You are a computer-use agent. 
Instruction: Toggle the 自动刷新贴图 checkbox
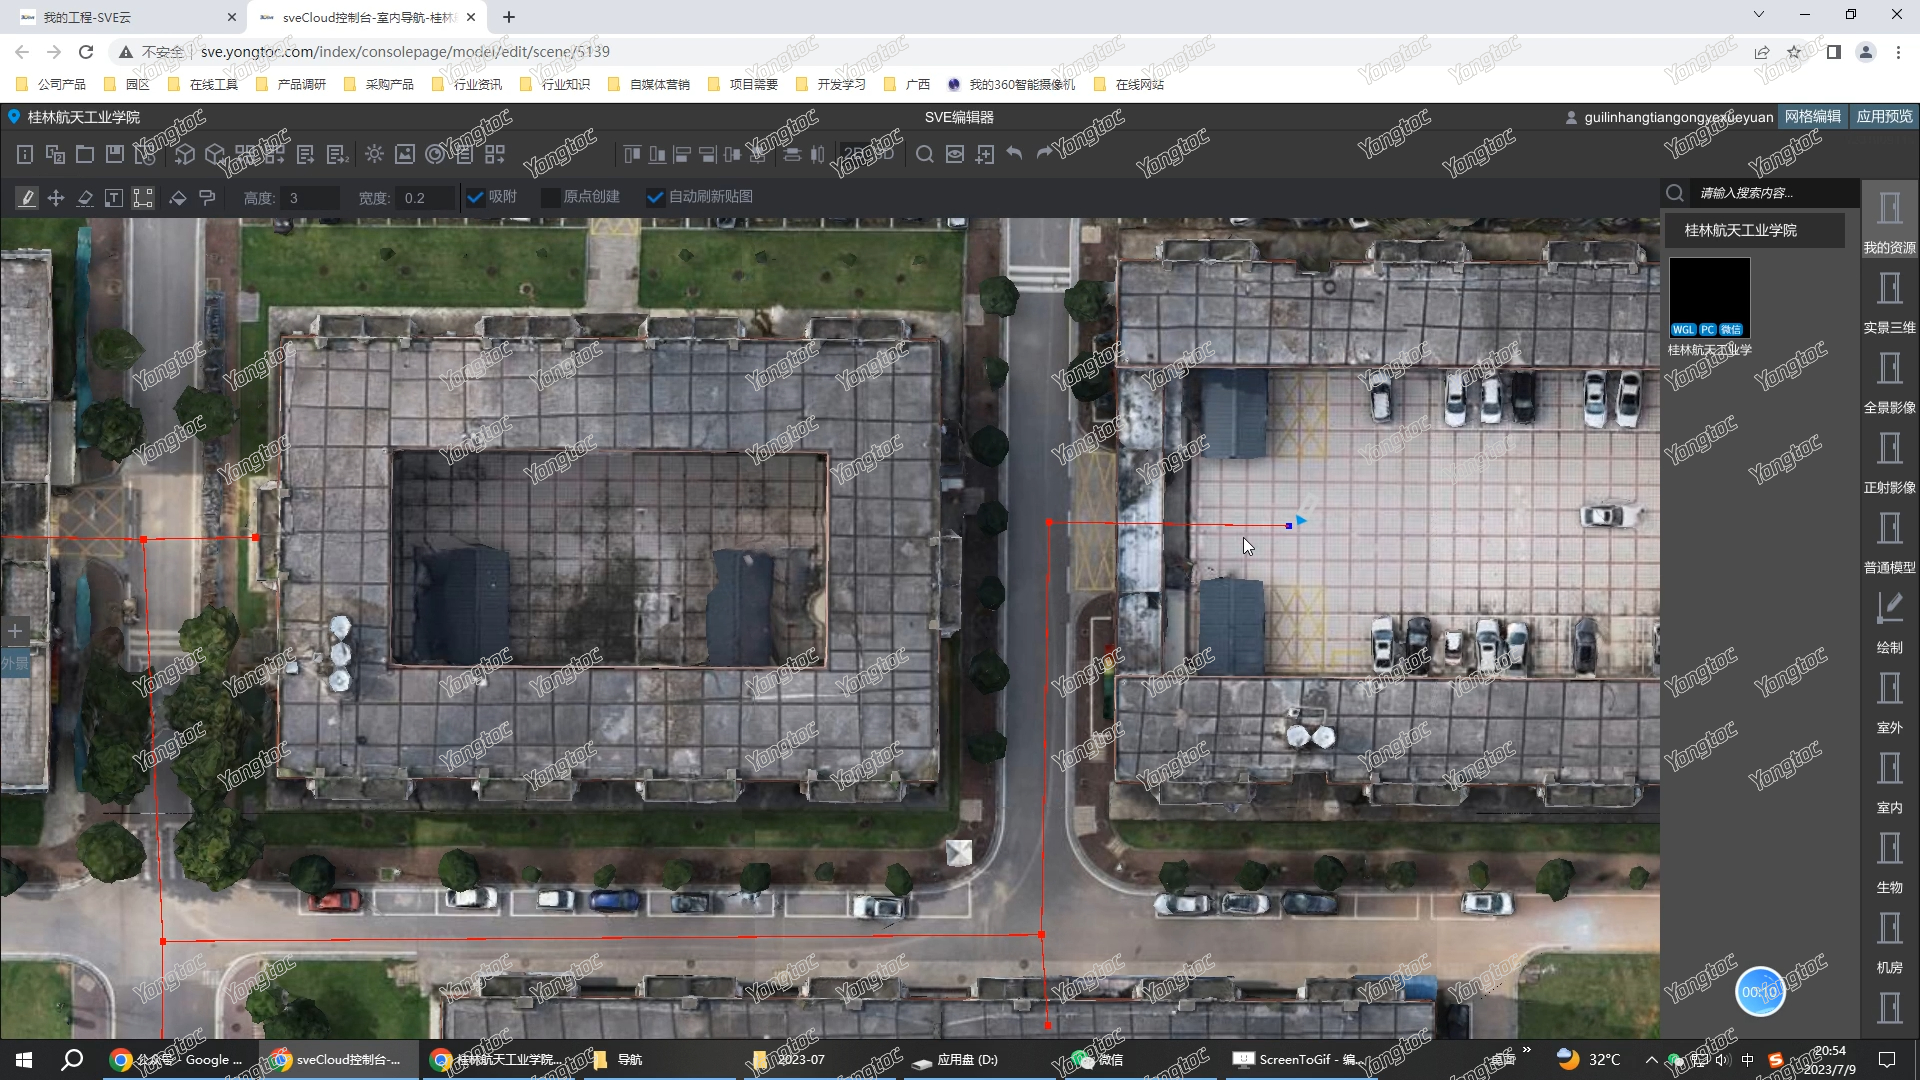pos(655,197)
